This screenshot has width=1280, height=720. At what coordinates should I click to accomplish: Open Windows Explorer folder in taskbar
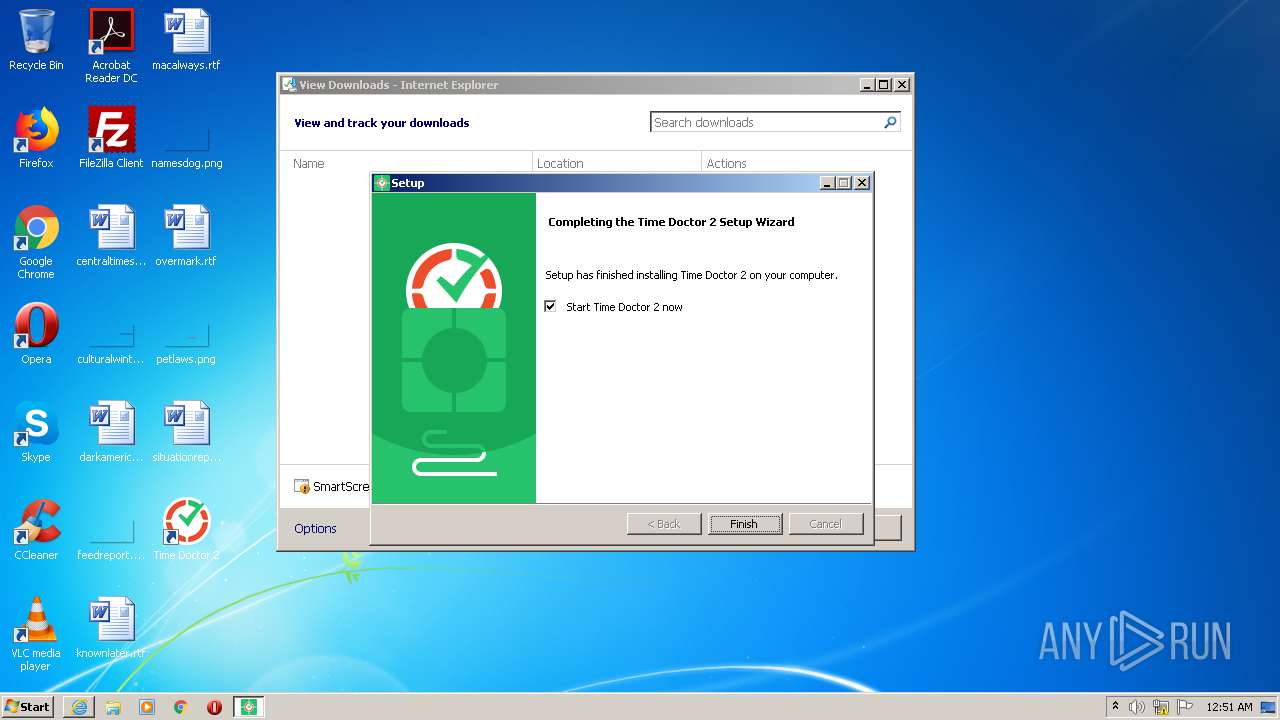point(113,707)
